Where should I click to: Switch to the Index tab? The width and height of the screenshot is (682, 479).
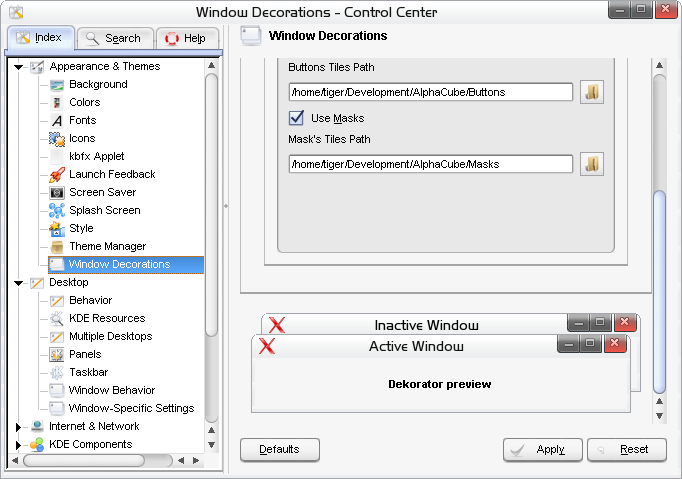click(x=41, y=37)
